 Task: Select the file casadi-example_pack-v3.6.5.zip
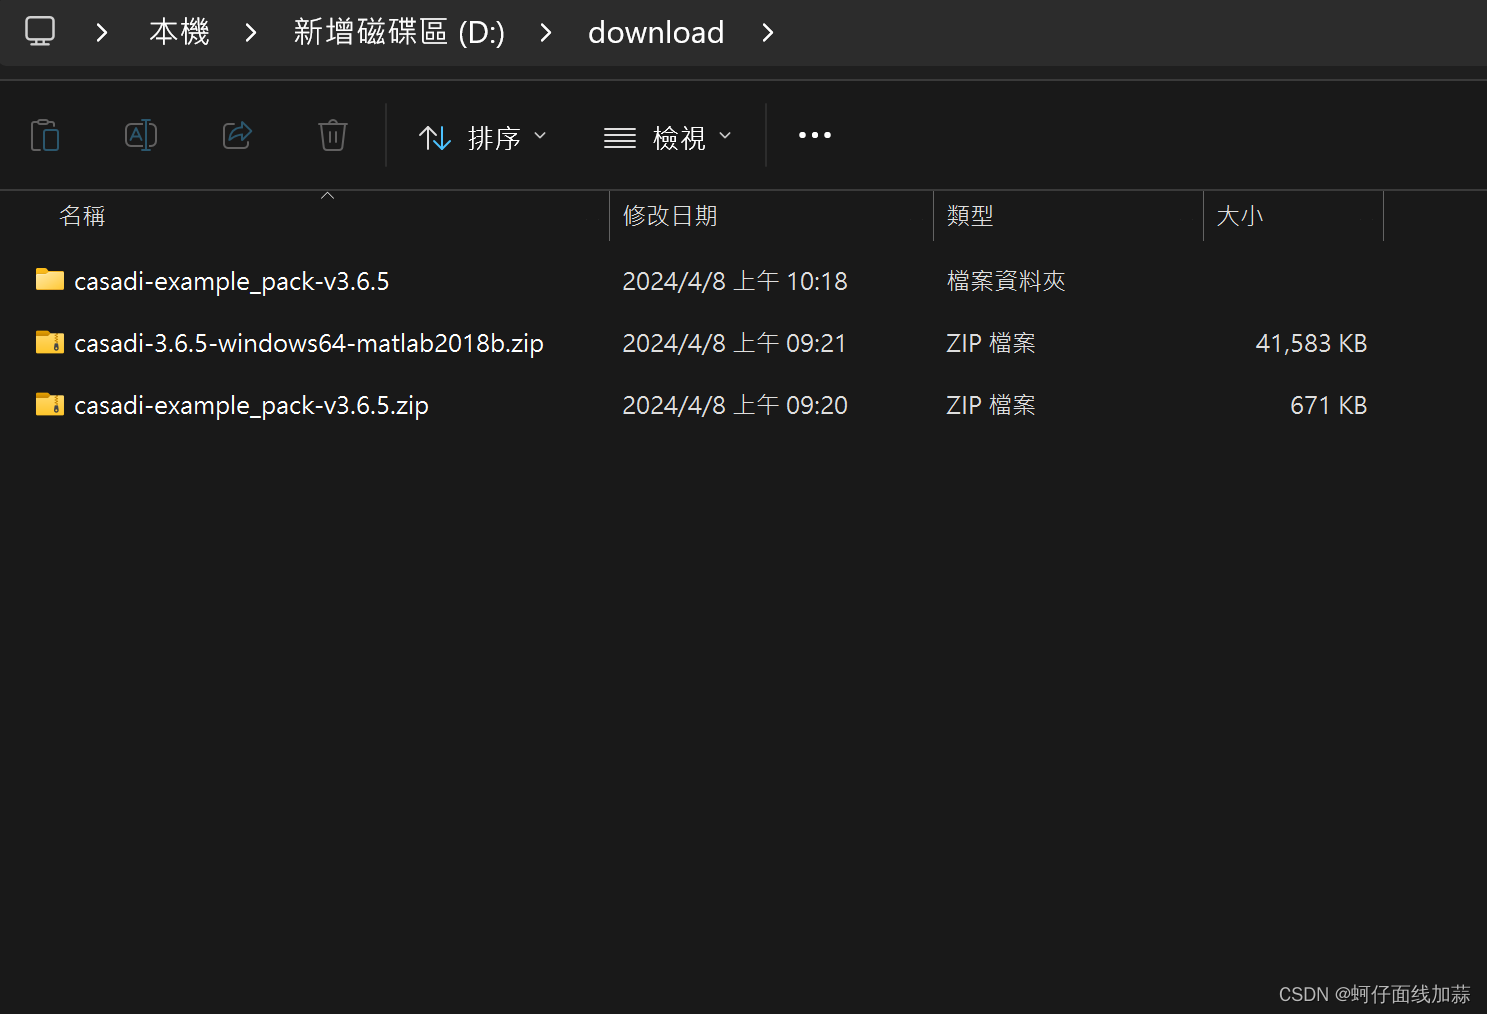(x=251, y=404)
